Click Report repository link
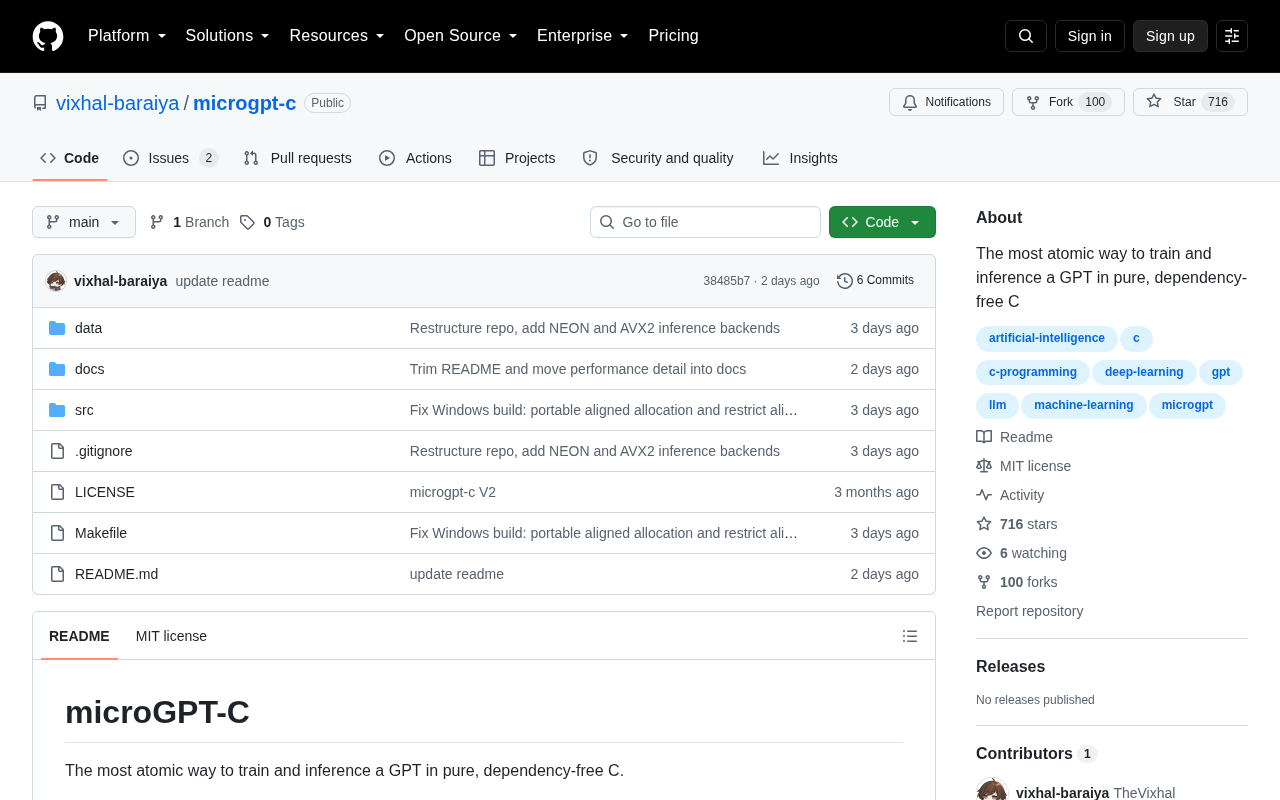1280x800 pixels. 1029,611
